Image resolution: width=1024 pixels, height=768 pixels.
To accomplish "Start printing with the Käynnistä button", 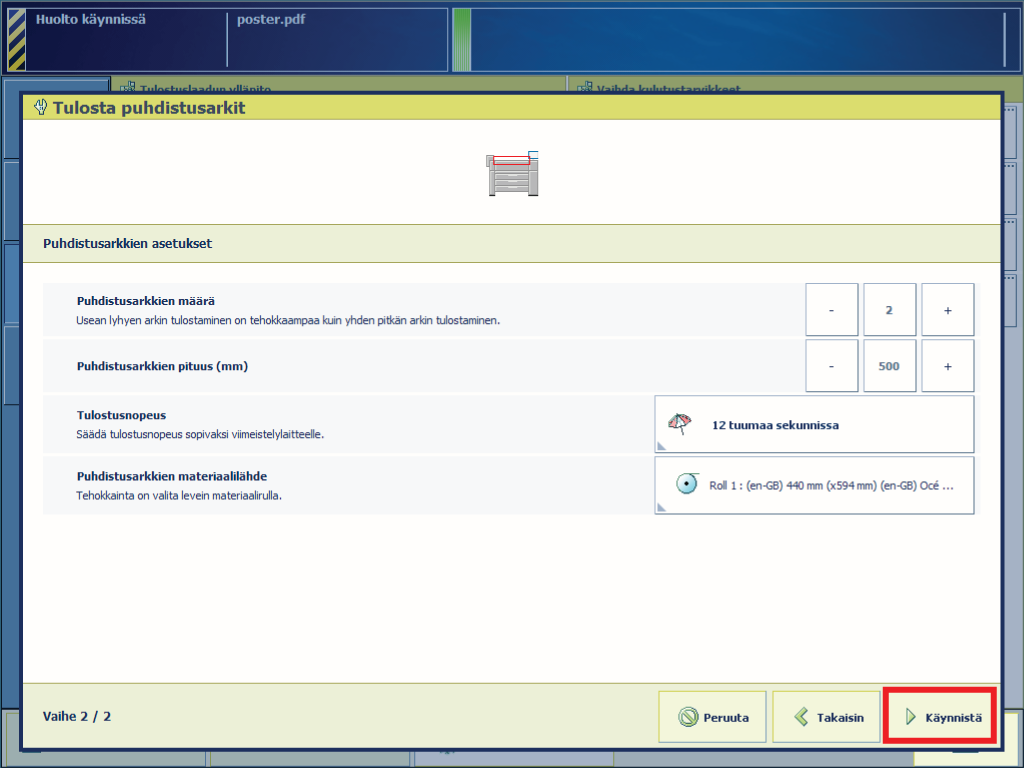I will (x=940, y=716).
